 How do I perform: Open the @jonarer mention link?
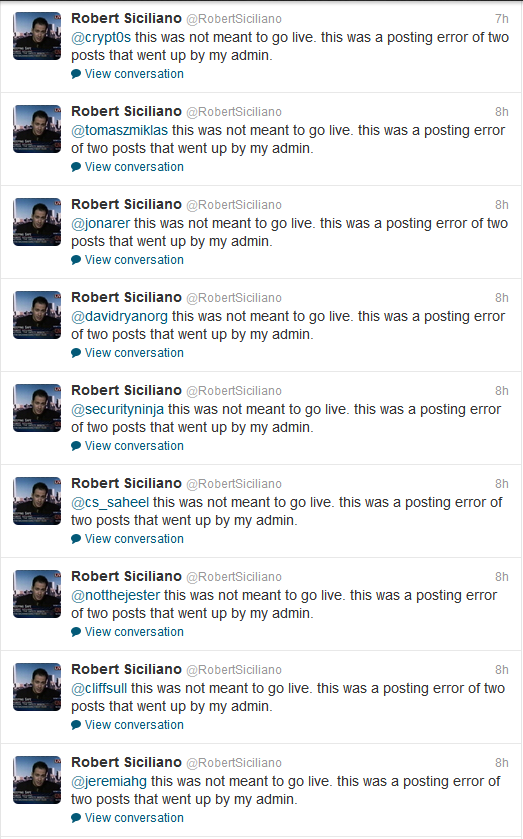(x=100, y=224)
